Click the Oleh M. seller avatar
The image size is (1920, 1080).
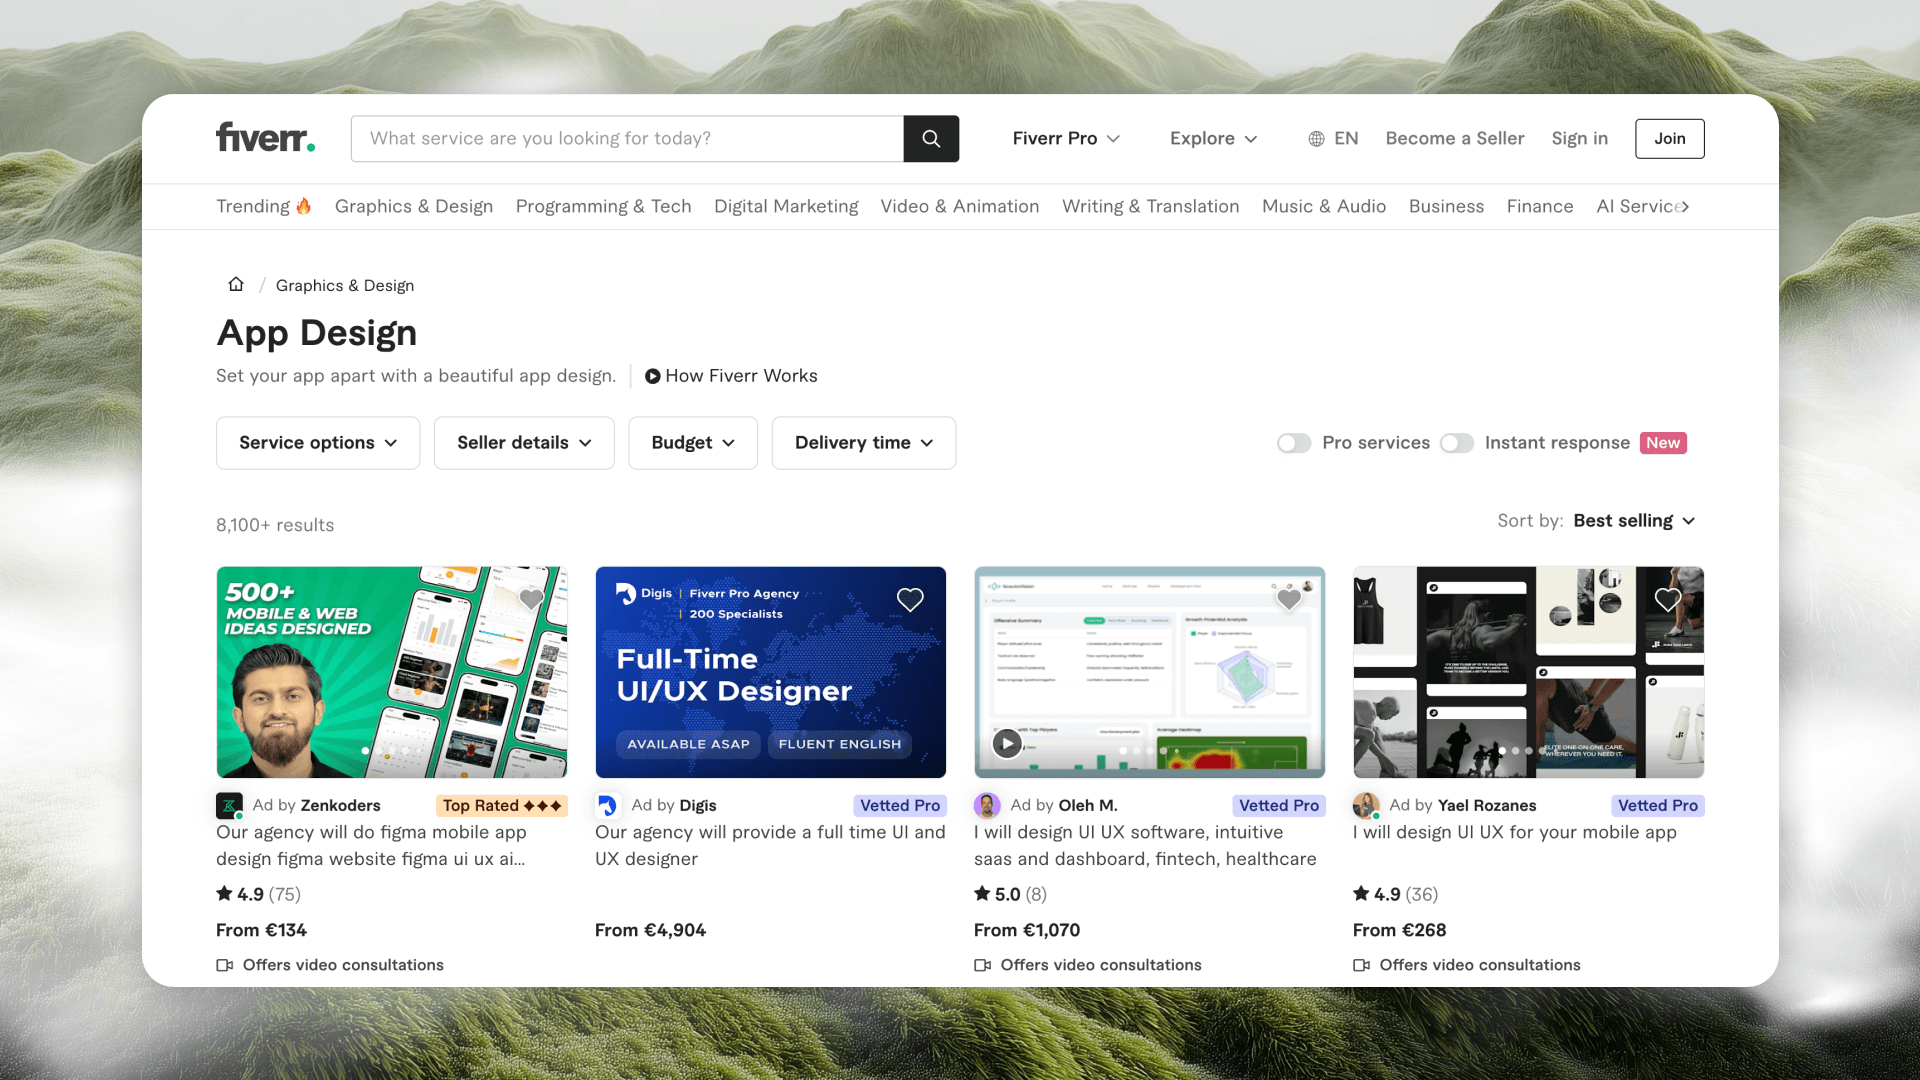pos(987,805)
